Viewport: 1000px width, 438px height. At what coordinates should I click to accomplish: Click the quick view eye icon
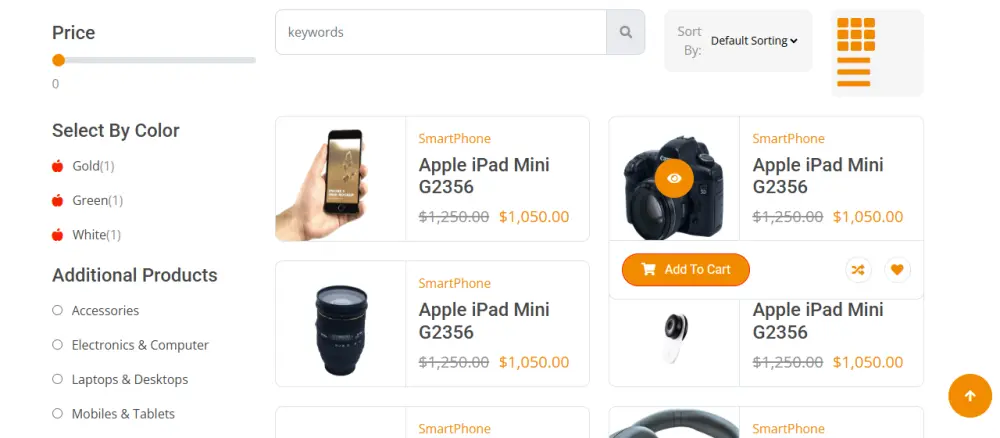(674, 178)
